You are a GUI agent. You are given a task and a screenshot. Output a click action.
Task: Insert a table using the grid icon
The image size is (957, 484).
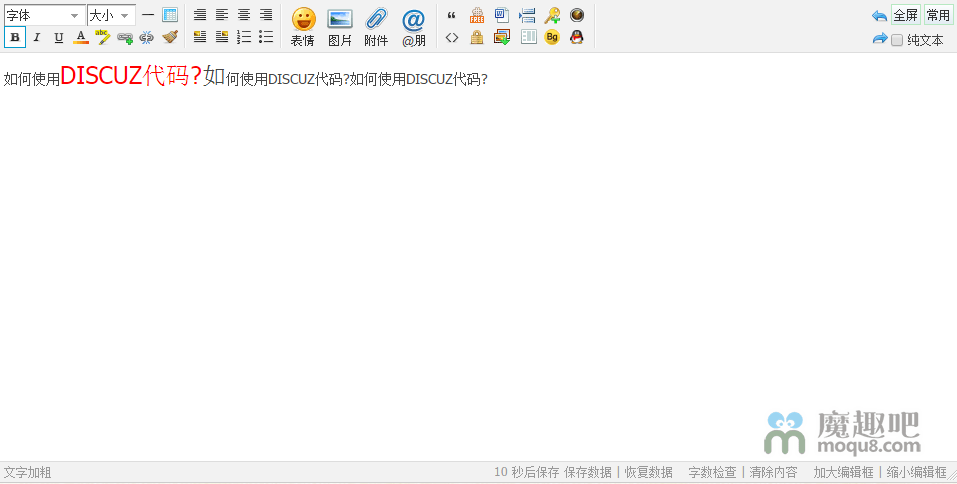click(170, 15)
